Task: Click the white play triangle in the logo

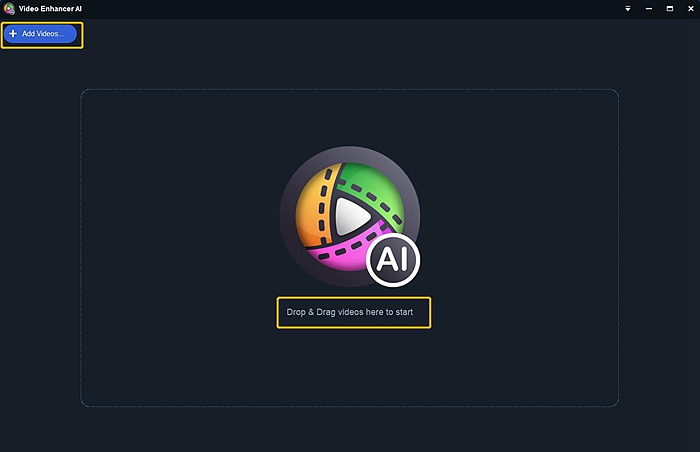Action: [352, 217]
